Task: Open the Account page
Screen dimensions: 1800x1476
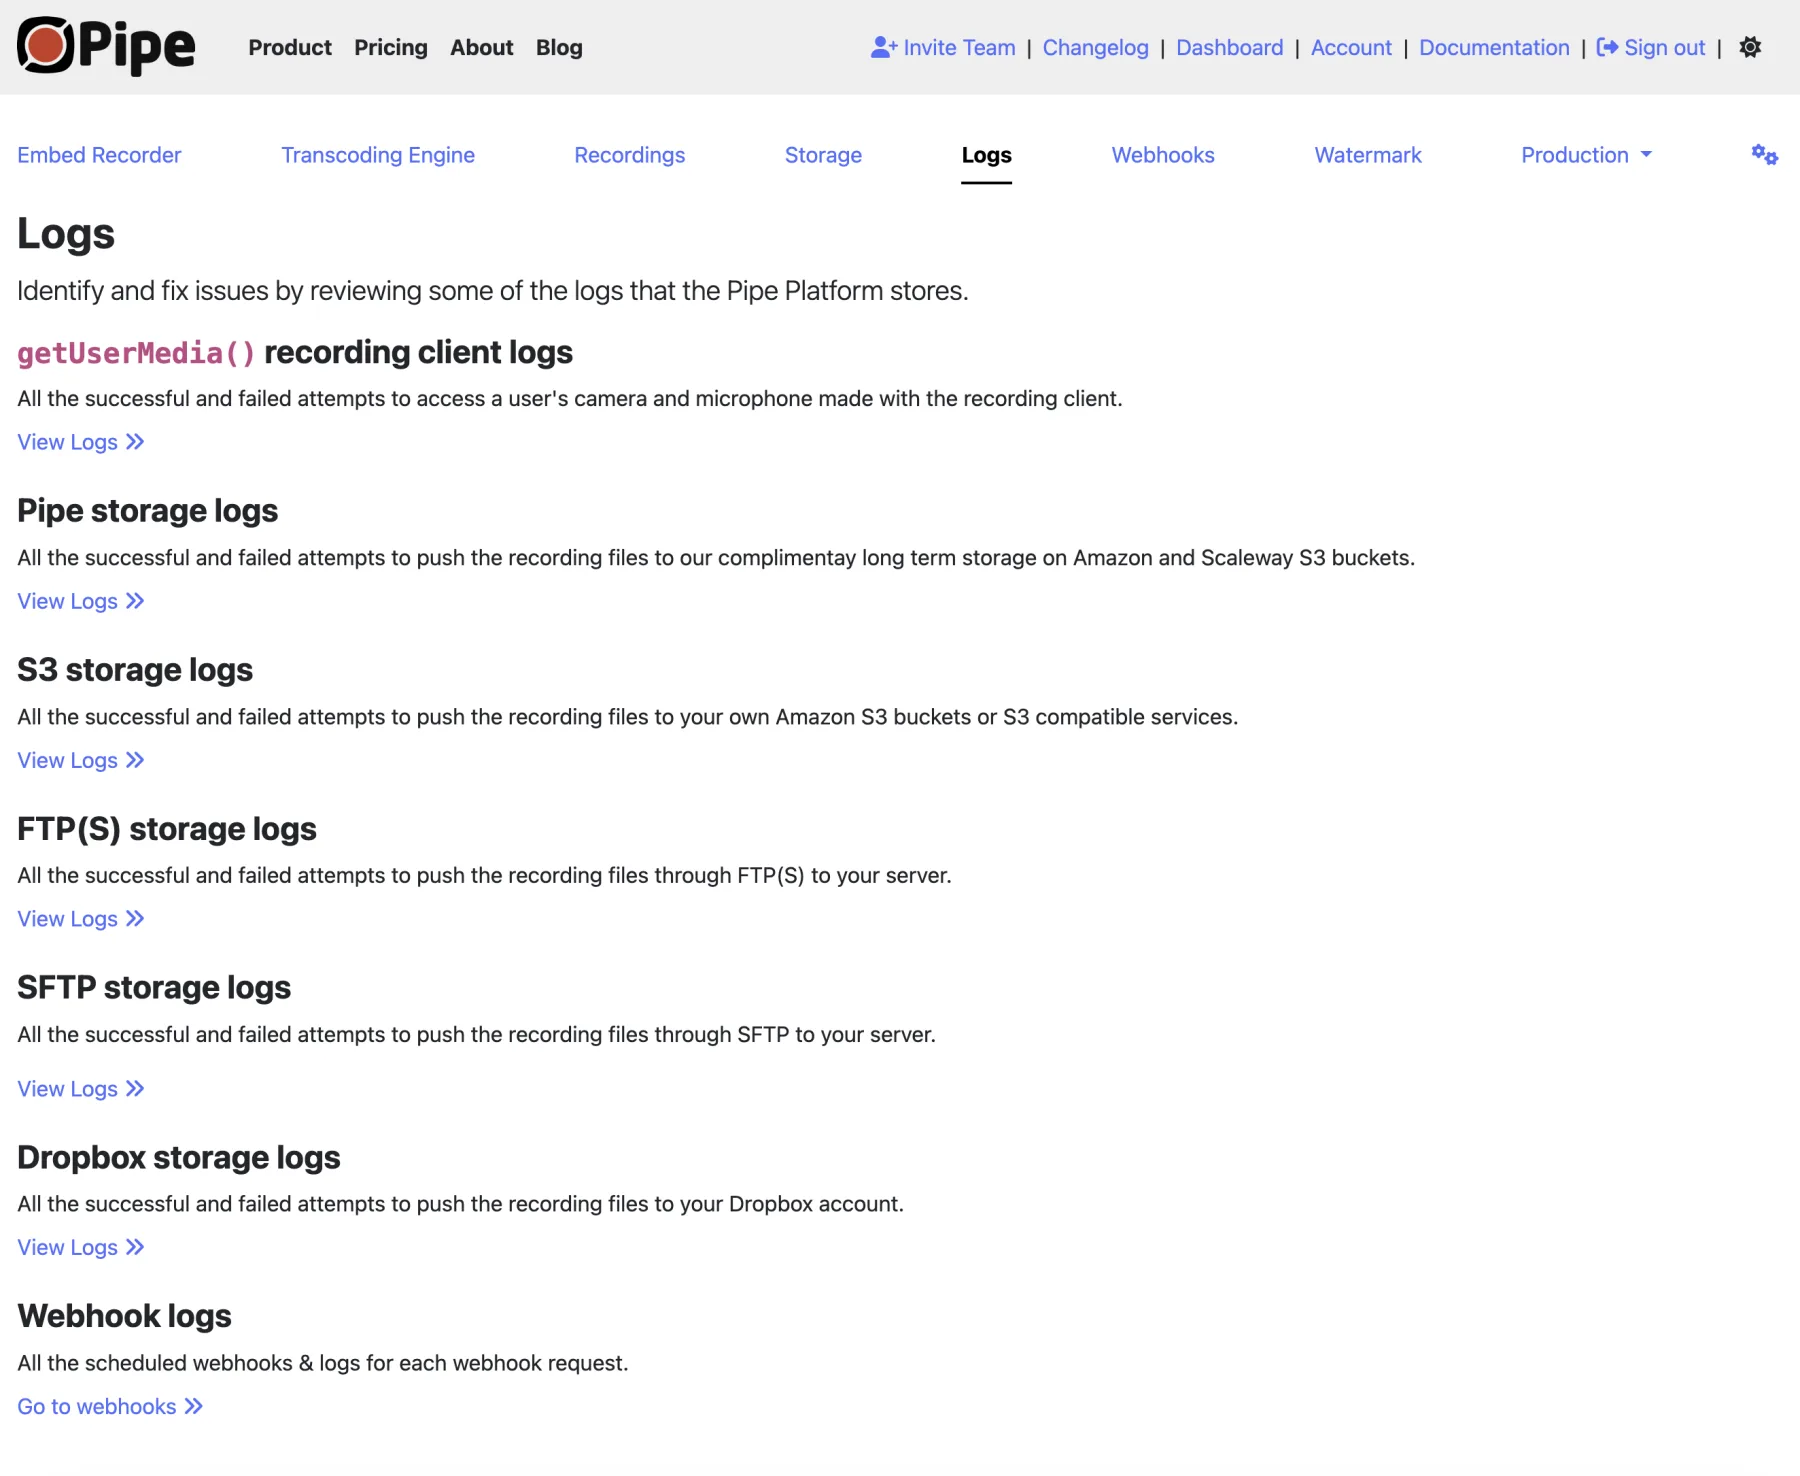Action: [x=1351, y=47]
